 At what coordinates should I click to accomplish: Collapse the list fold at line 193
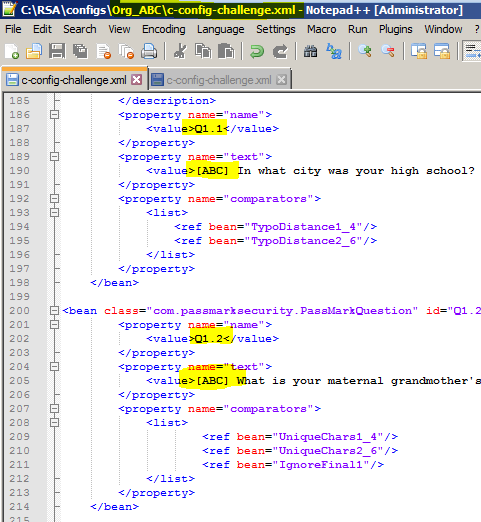coord(54,213)
